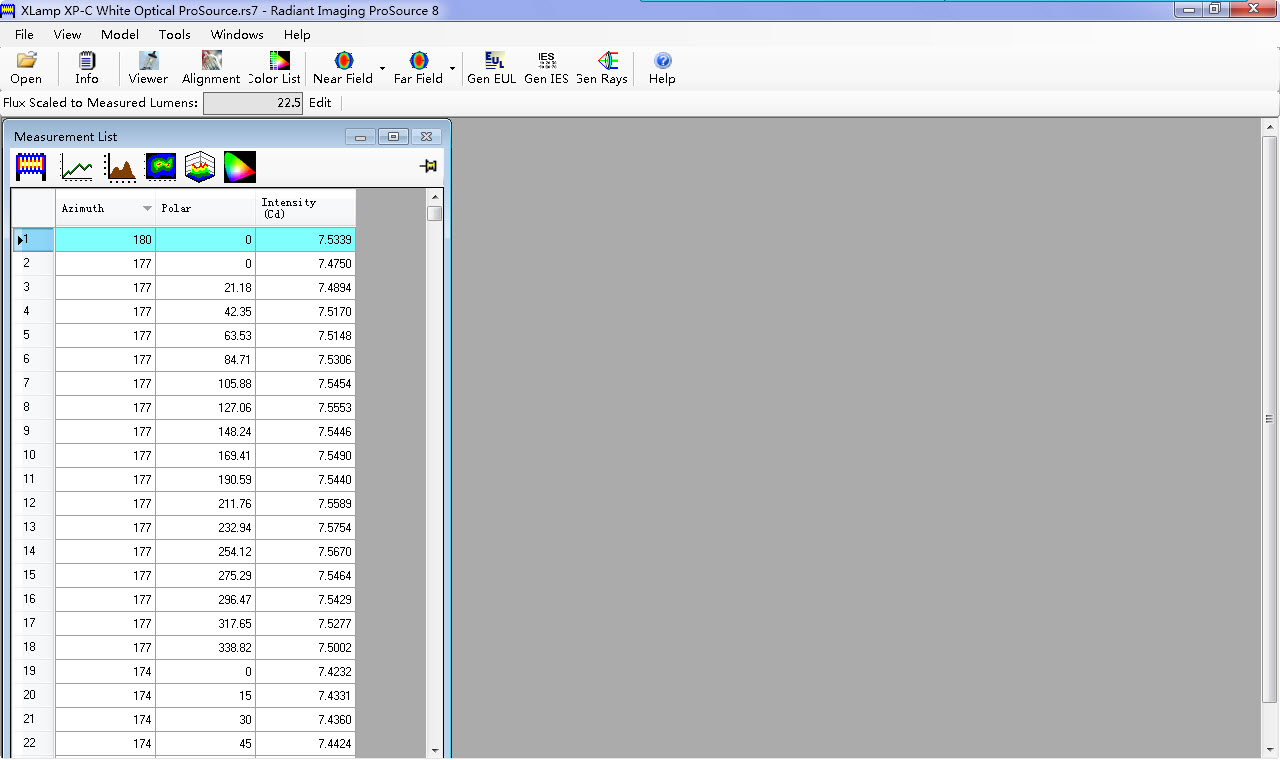Open the Windows menu
Screen dimensions: 1280x760
coord(237,34)
